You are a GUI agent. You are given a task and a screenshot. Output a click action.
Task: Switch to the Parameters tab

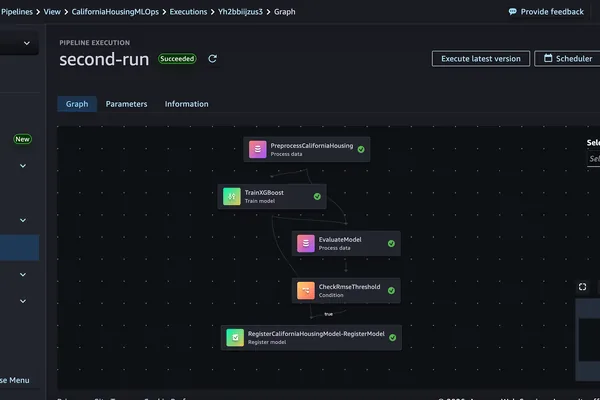[126, 104]
